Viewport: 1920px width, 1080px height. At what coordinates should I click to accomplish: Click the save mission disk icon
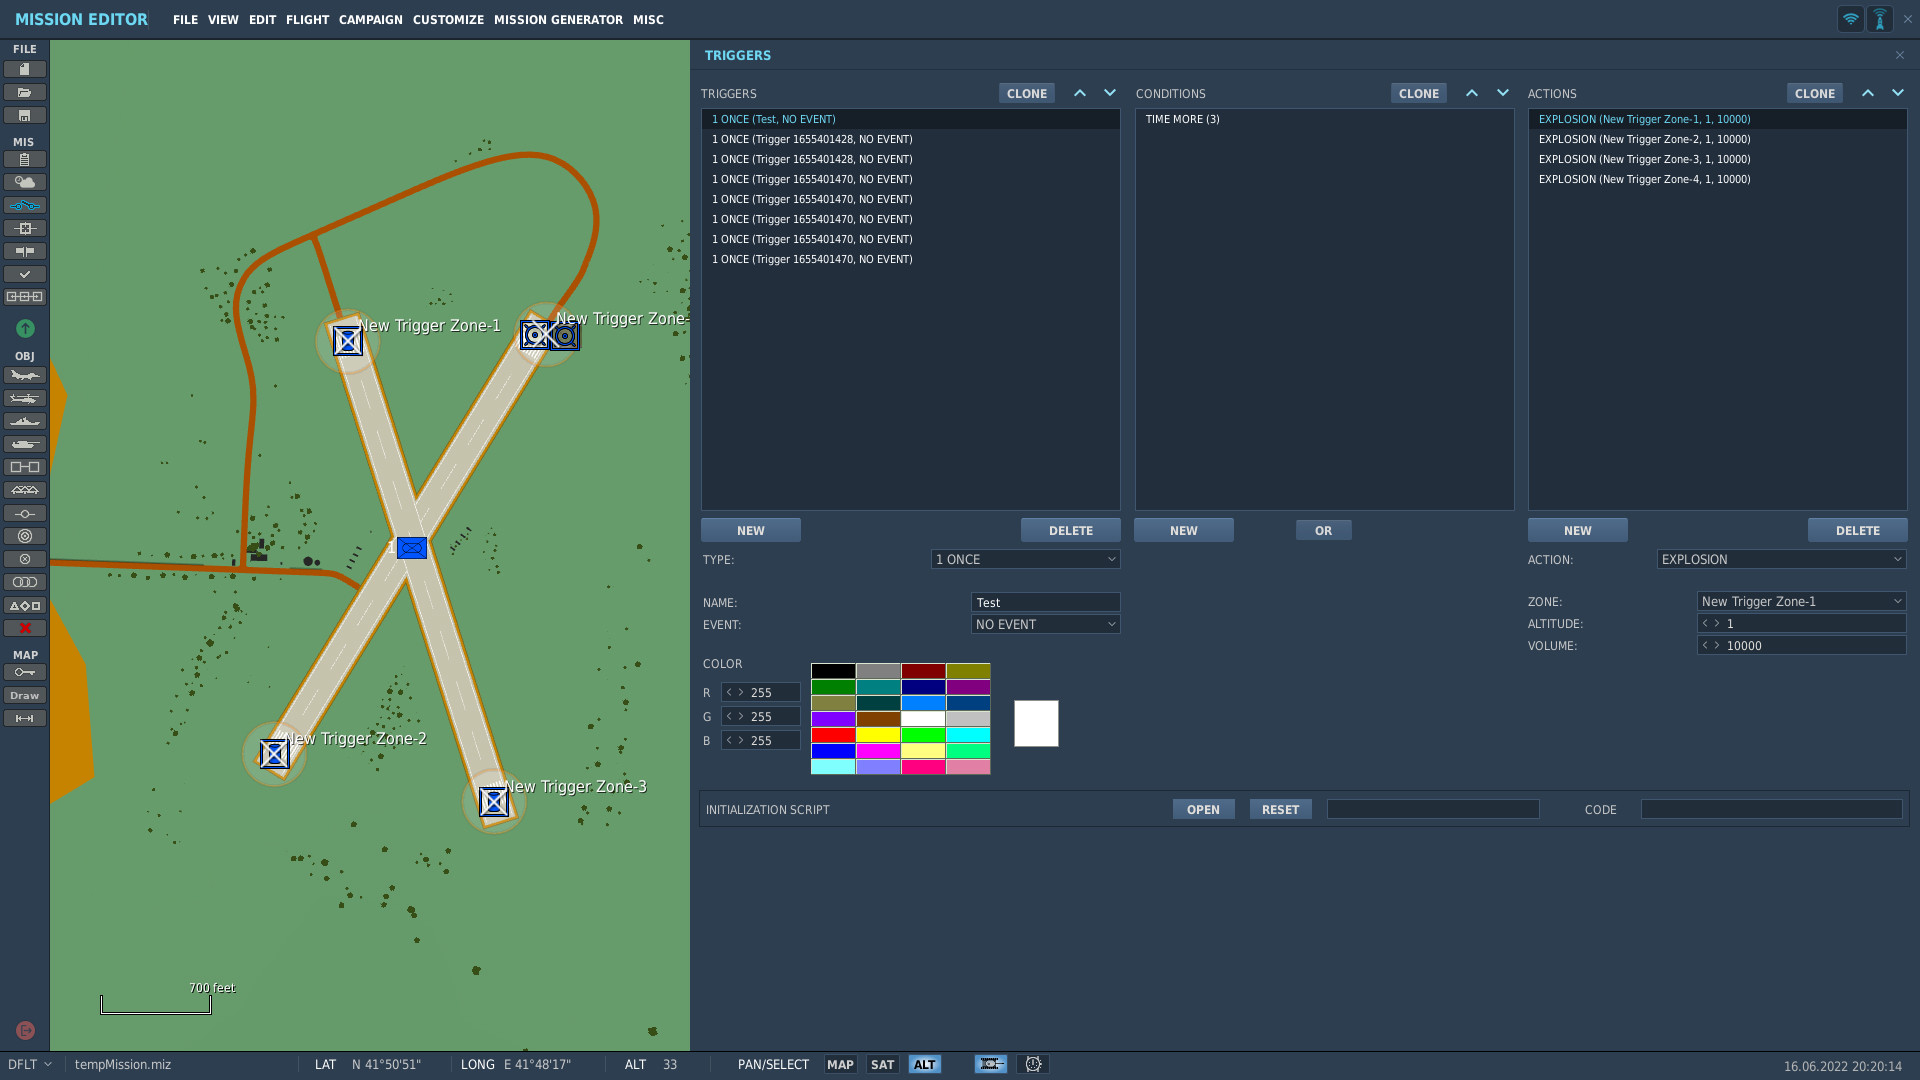[x=25, y=115]
